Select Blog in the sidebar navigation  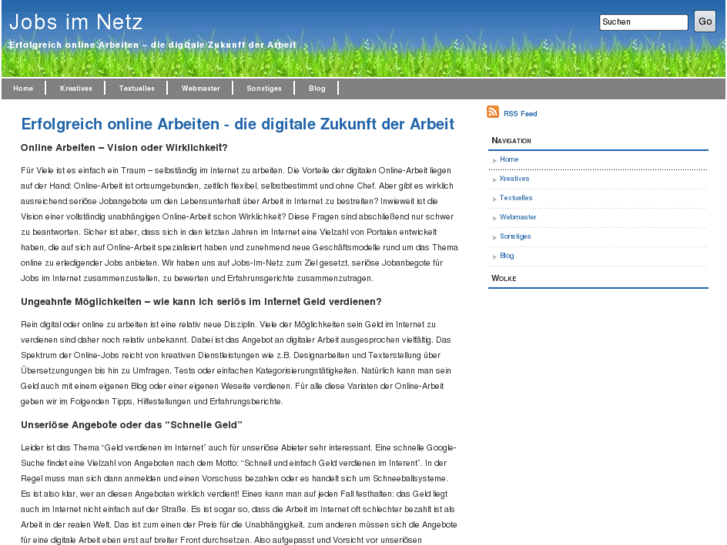[507, 256]
